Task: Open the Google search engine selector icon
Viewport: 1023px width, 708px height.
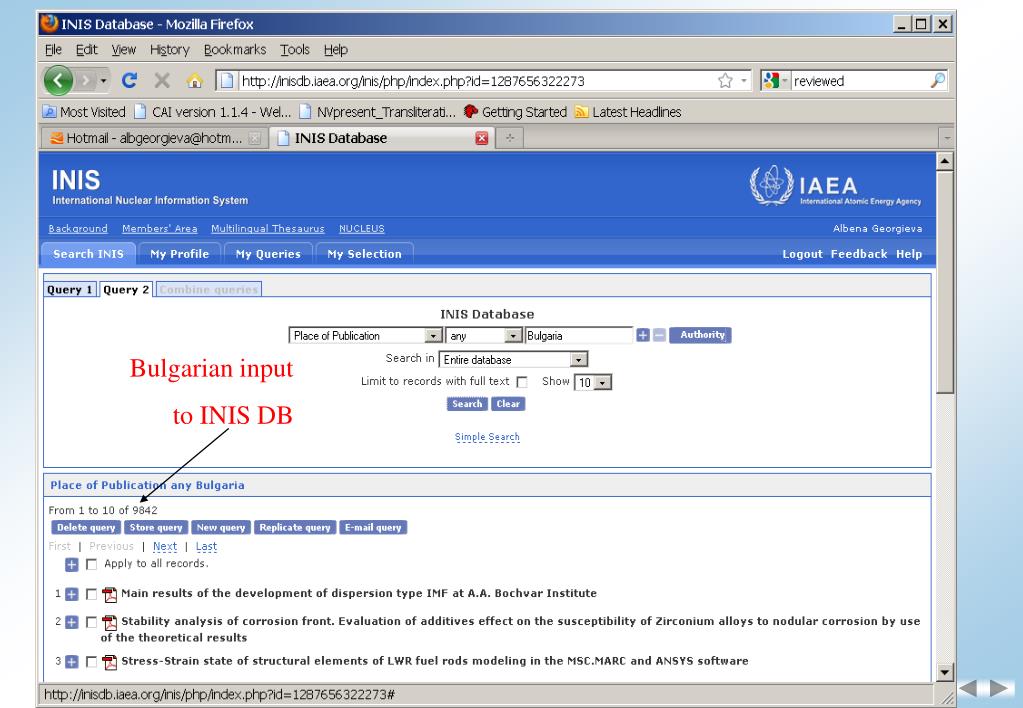Action: [771, 81]
